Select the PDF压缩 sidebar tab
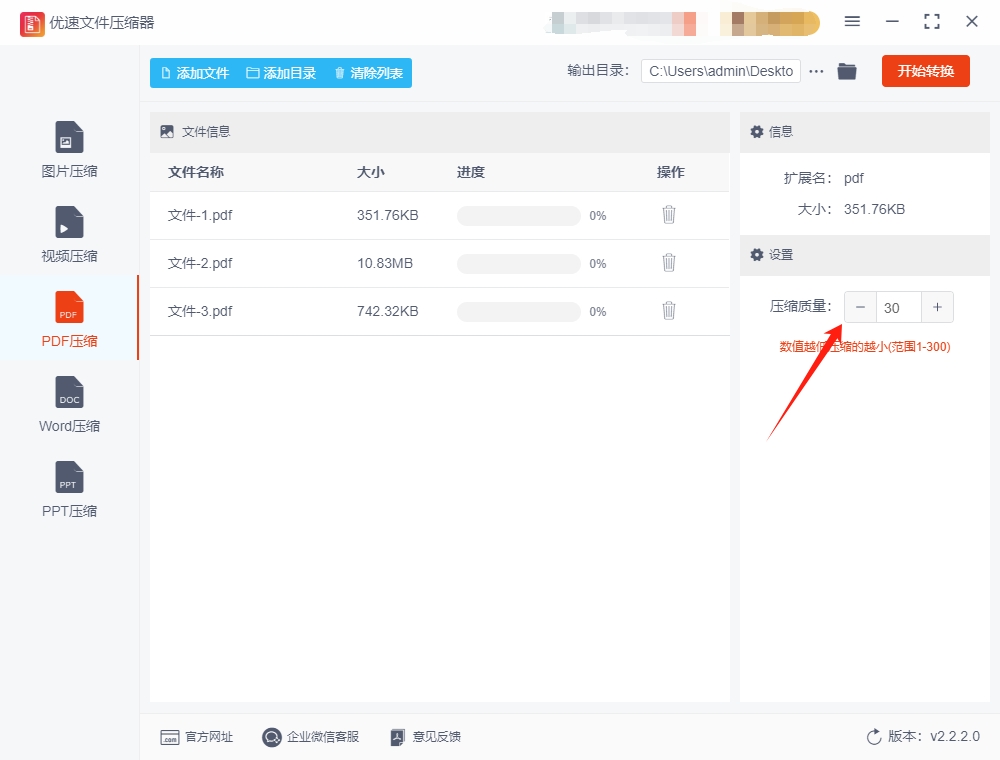The height and width of the screenshot is (760, 1000). coord(69,319)
